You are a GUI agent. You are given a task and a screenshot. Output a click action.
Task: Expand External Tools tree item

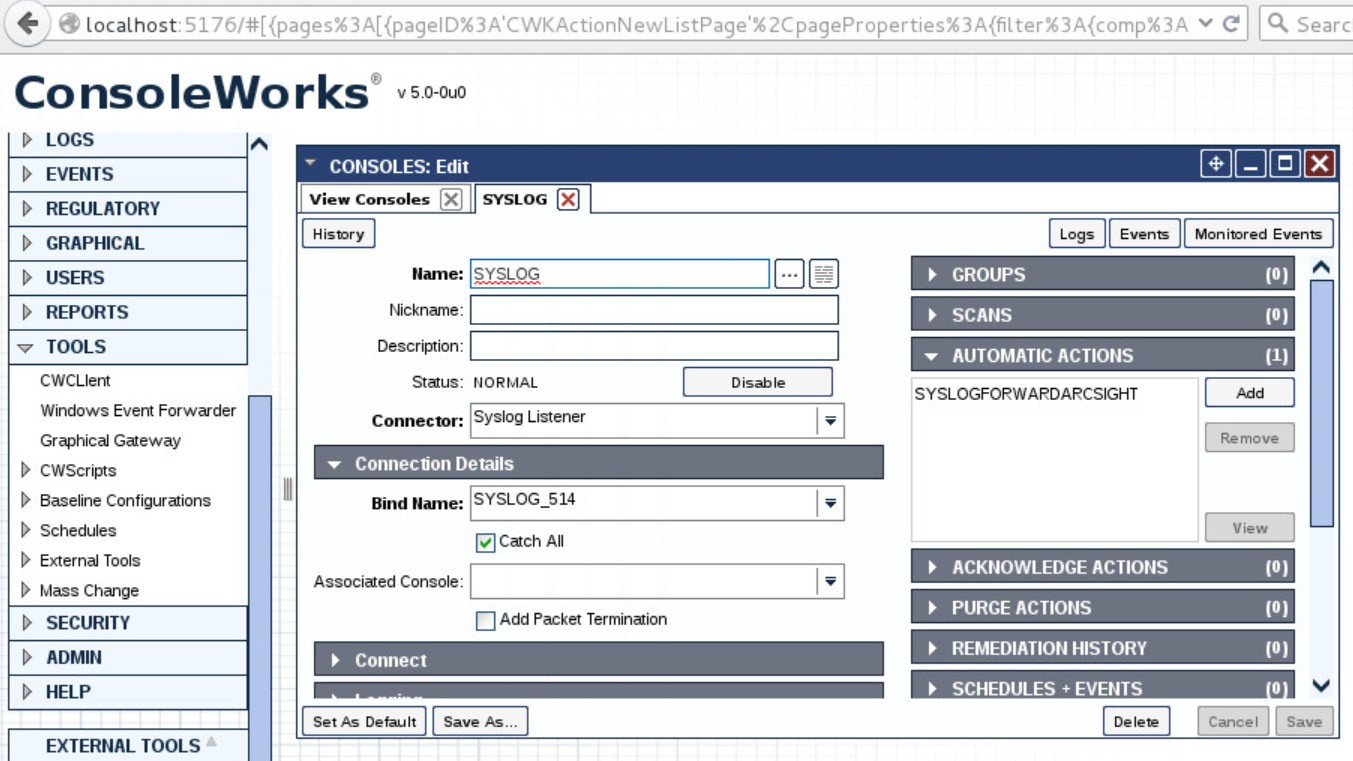click(26, 560)
